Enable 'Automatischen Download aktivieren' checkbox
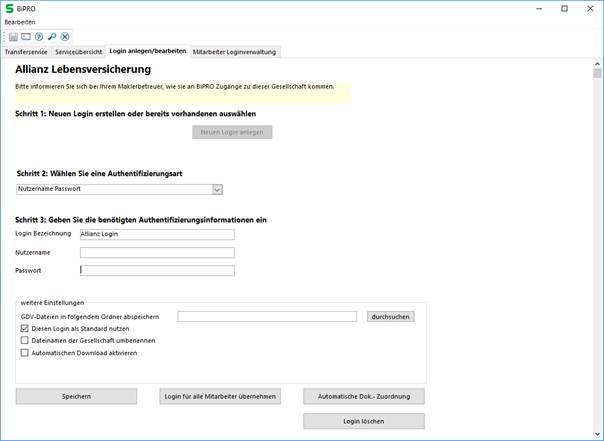This screenshot has width=604, height=441. 25,352
